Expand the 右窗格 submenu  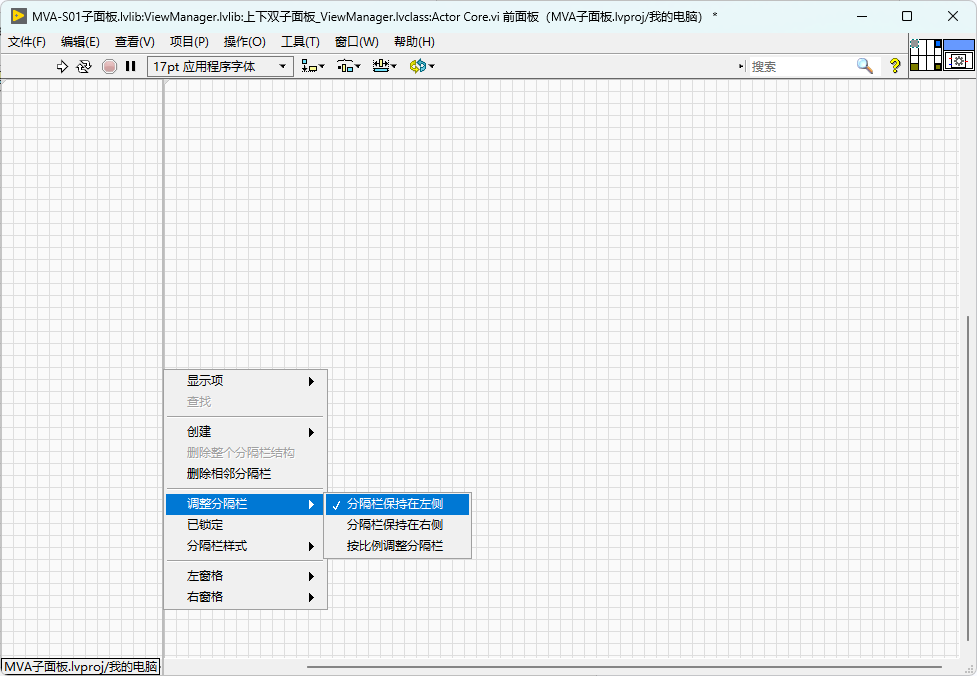click(x=245, y=597)
